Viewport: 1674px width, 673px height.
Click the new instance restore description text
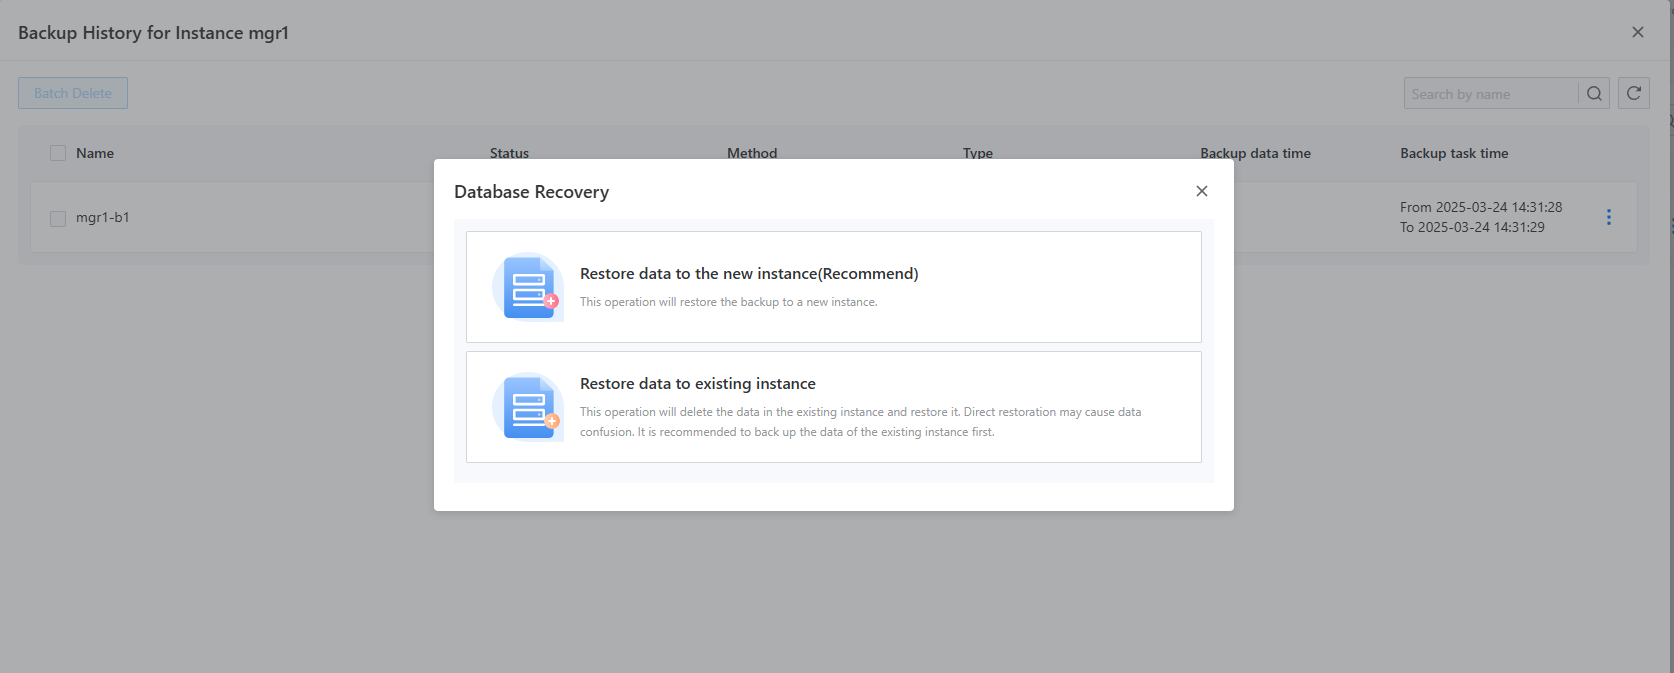[728, 302]
